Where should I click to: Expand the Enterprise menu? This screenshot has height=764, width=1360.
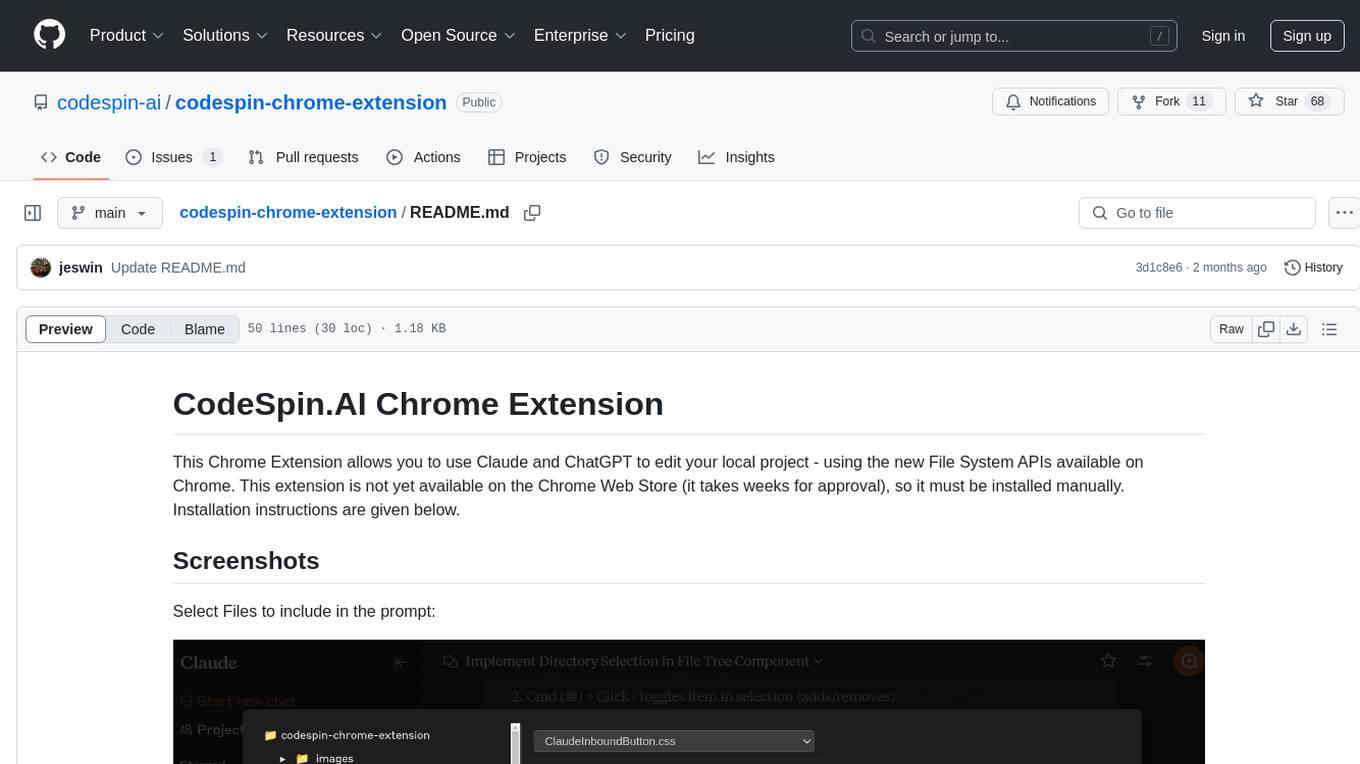tap(580, 35)
